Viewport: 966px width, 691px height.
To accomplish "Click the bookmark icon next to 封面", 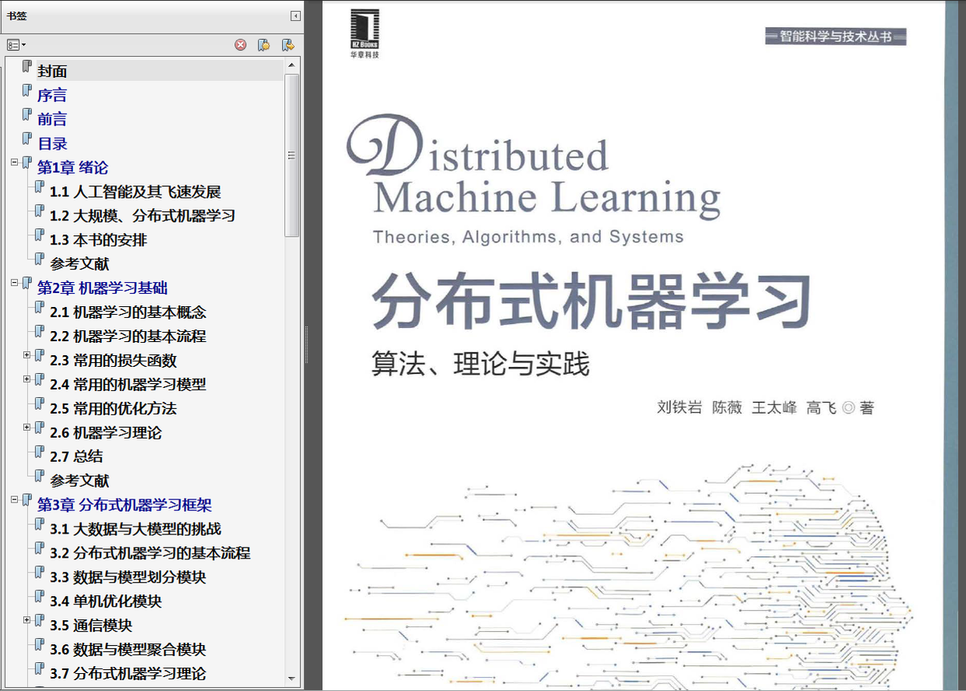I will [26, 67].
